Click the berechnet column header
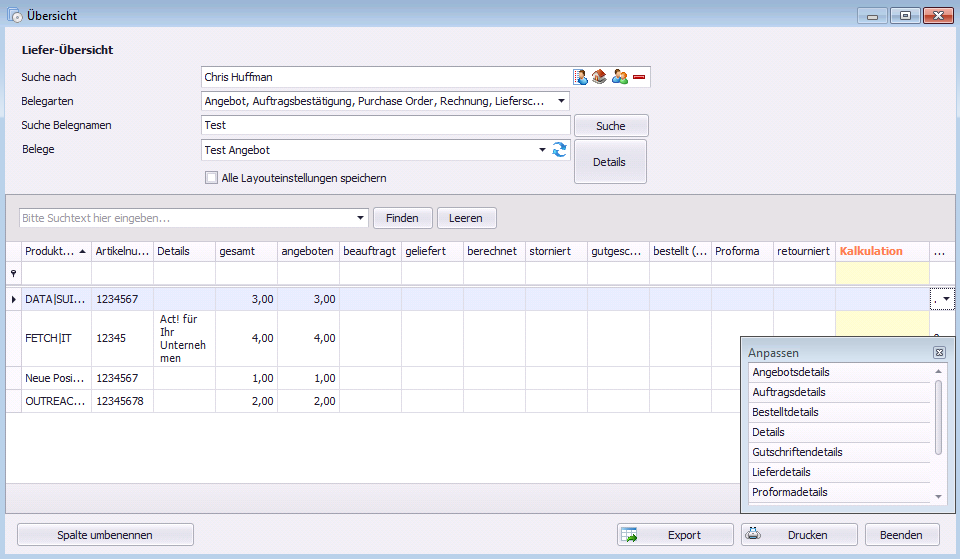 pos(494,251)
